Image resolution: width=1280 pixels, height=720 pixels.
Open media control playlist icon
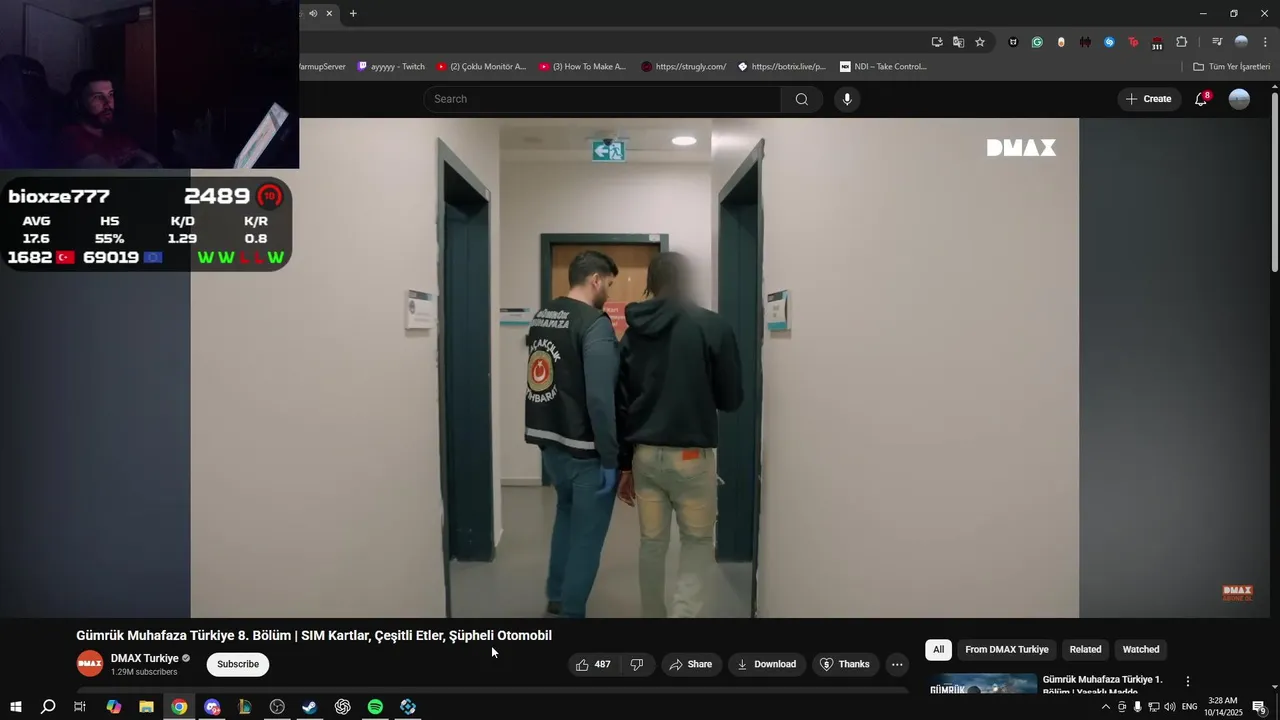click(x=1217, y=42)
